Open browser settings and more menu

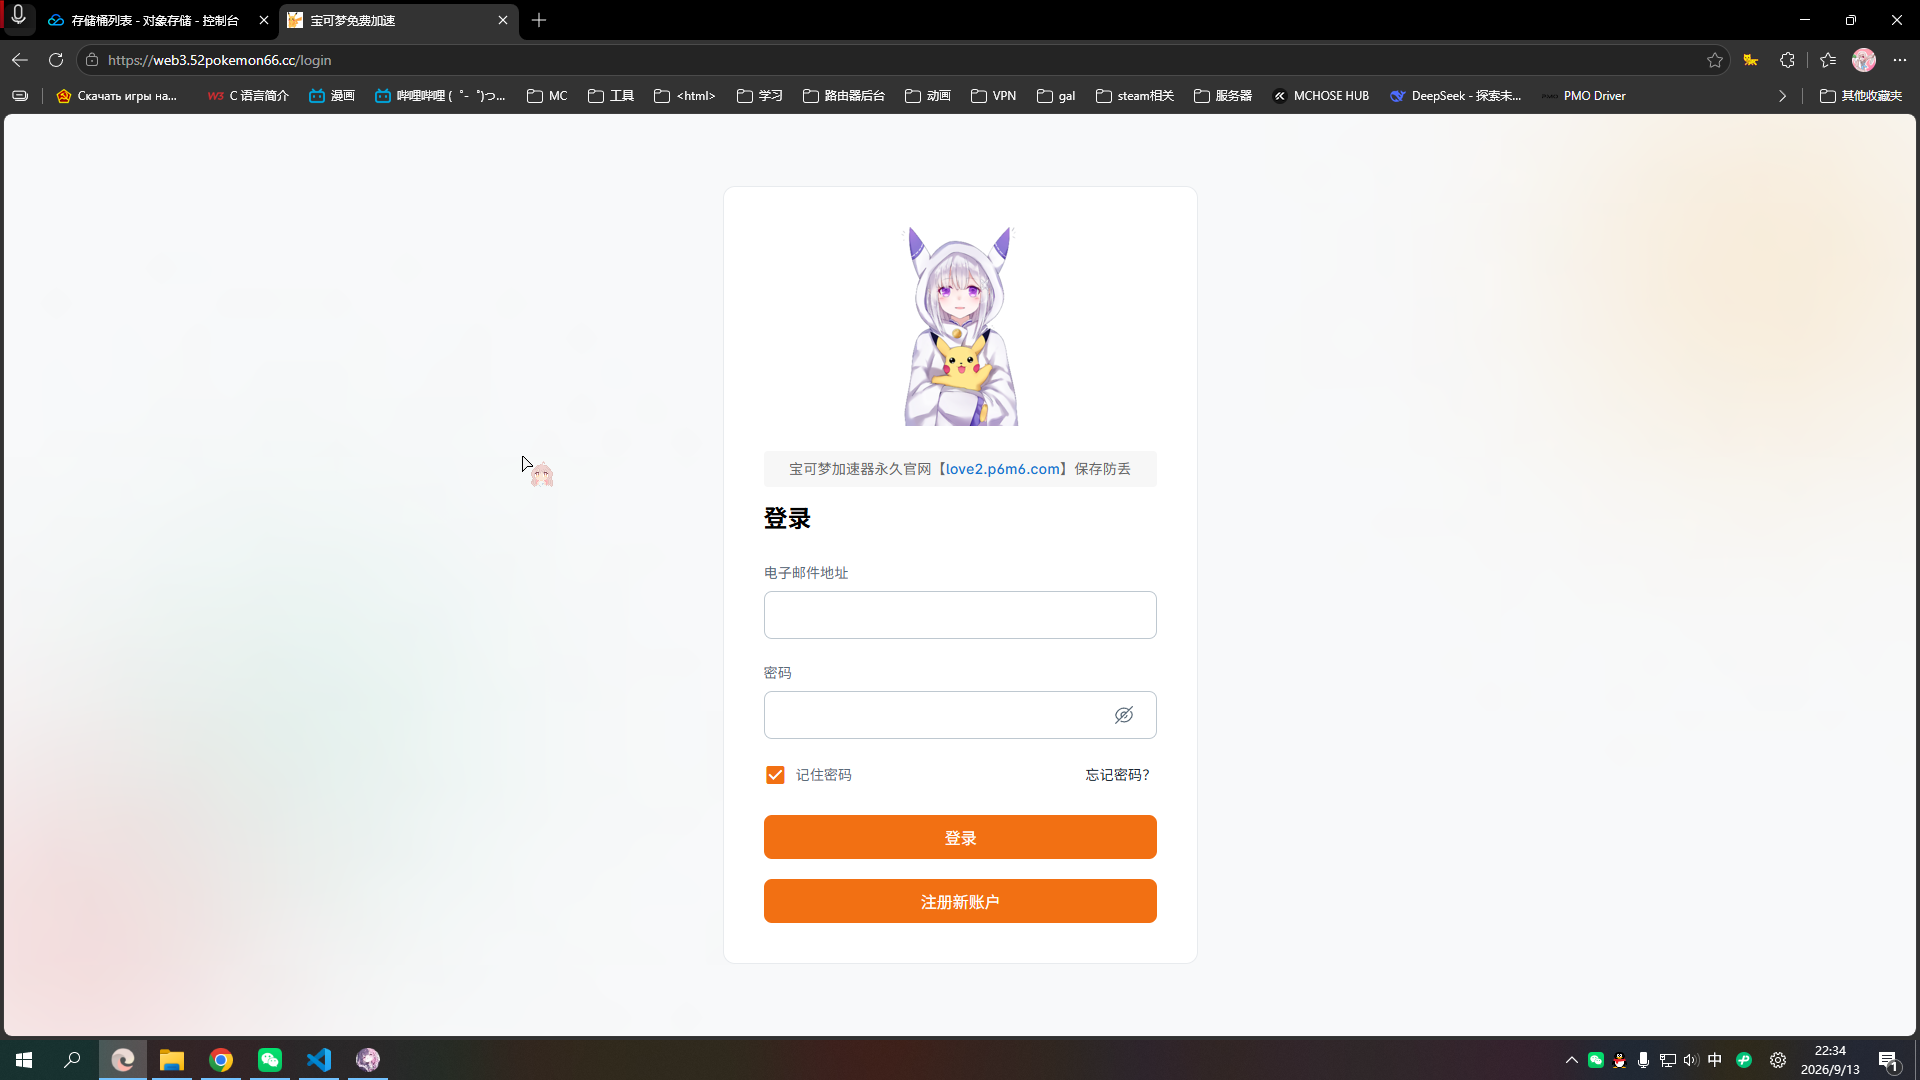[x=1900, y=60]
